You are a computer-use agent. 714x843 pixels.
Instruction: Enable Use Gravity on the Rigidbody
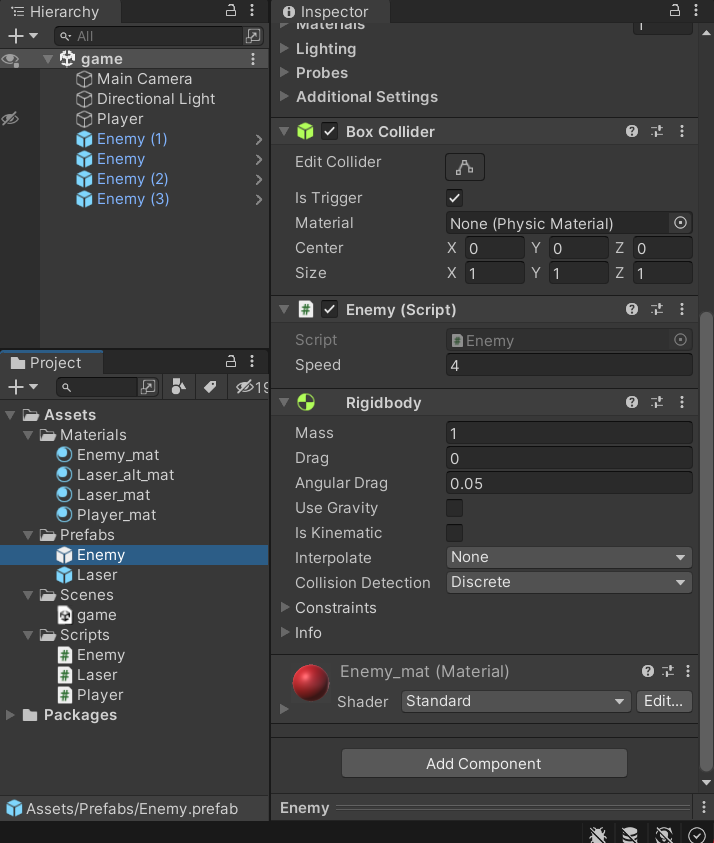point(454,508)
